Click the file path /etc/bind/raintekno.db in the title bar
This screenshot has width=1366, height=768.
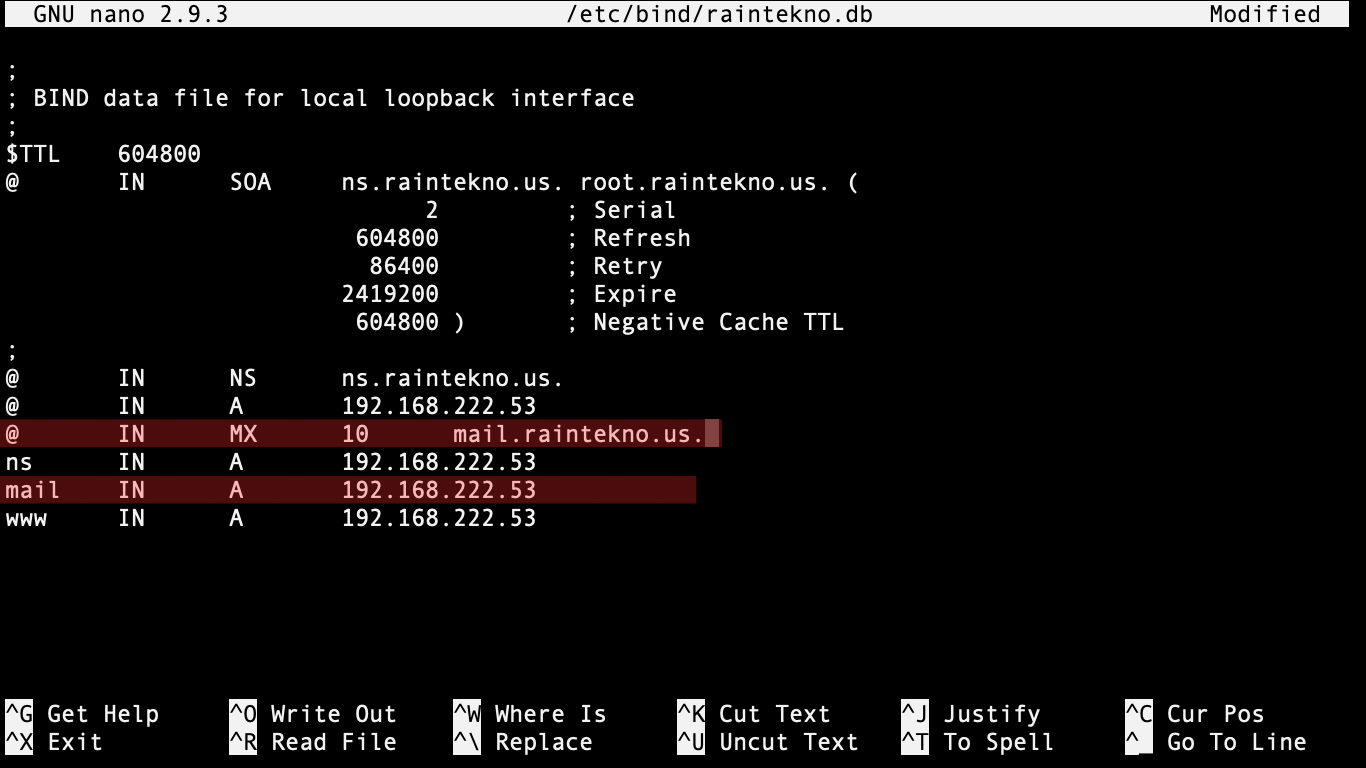pos(718,14)
